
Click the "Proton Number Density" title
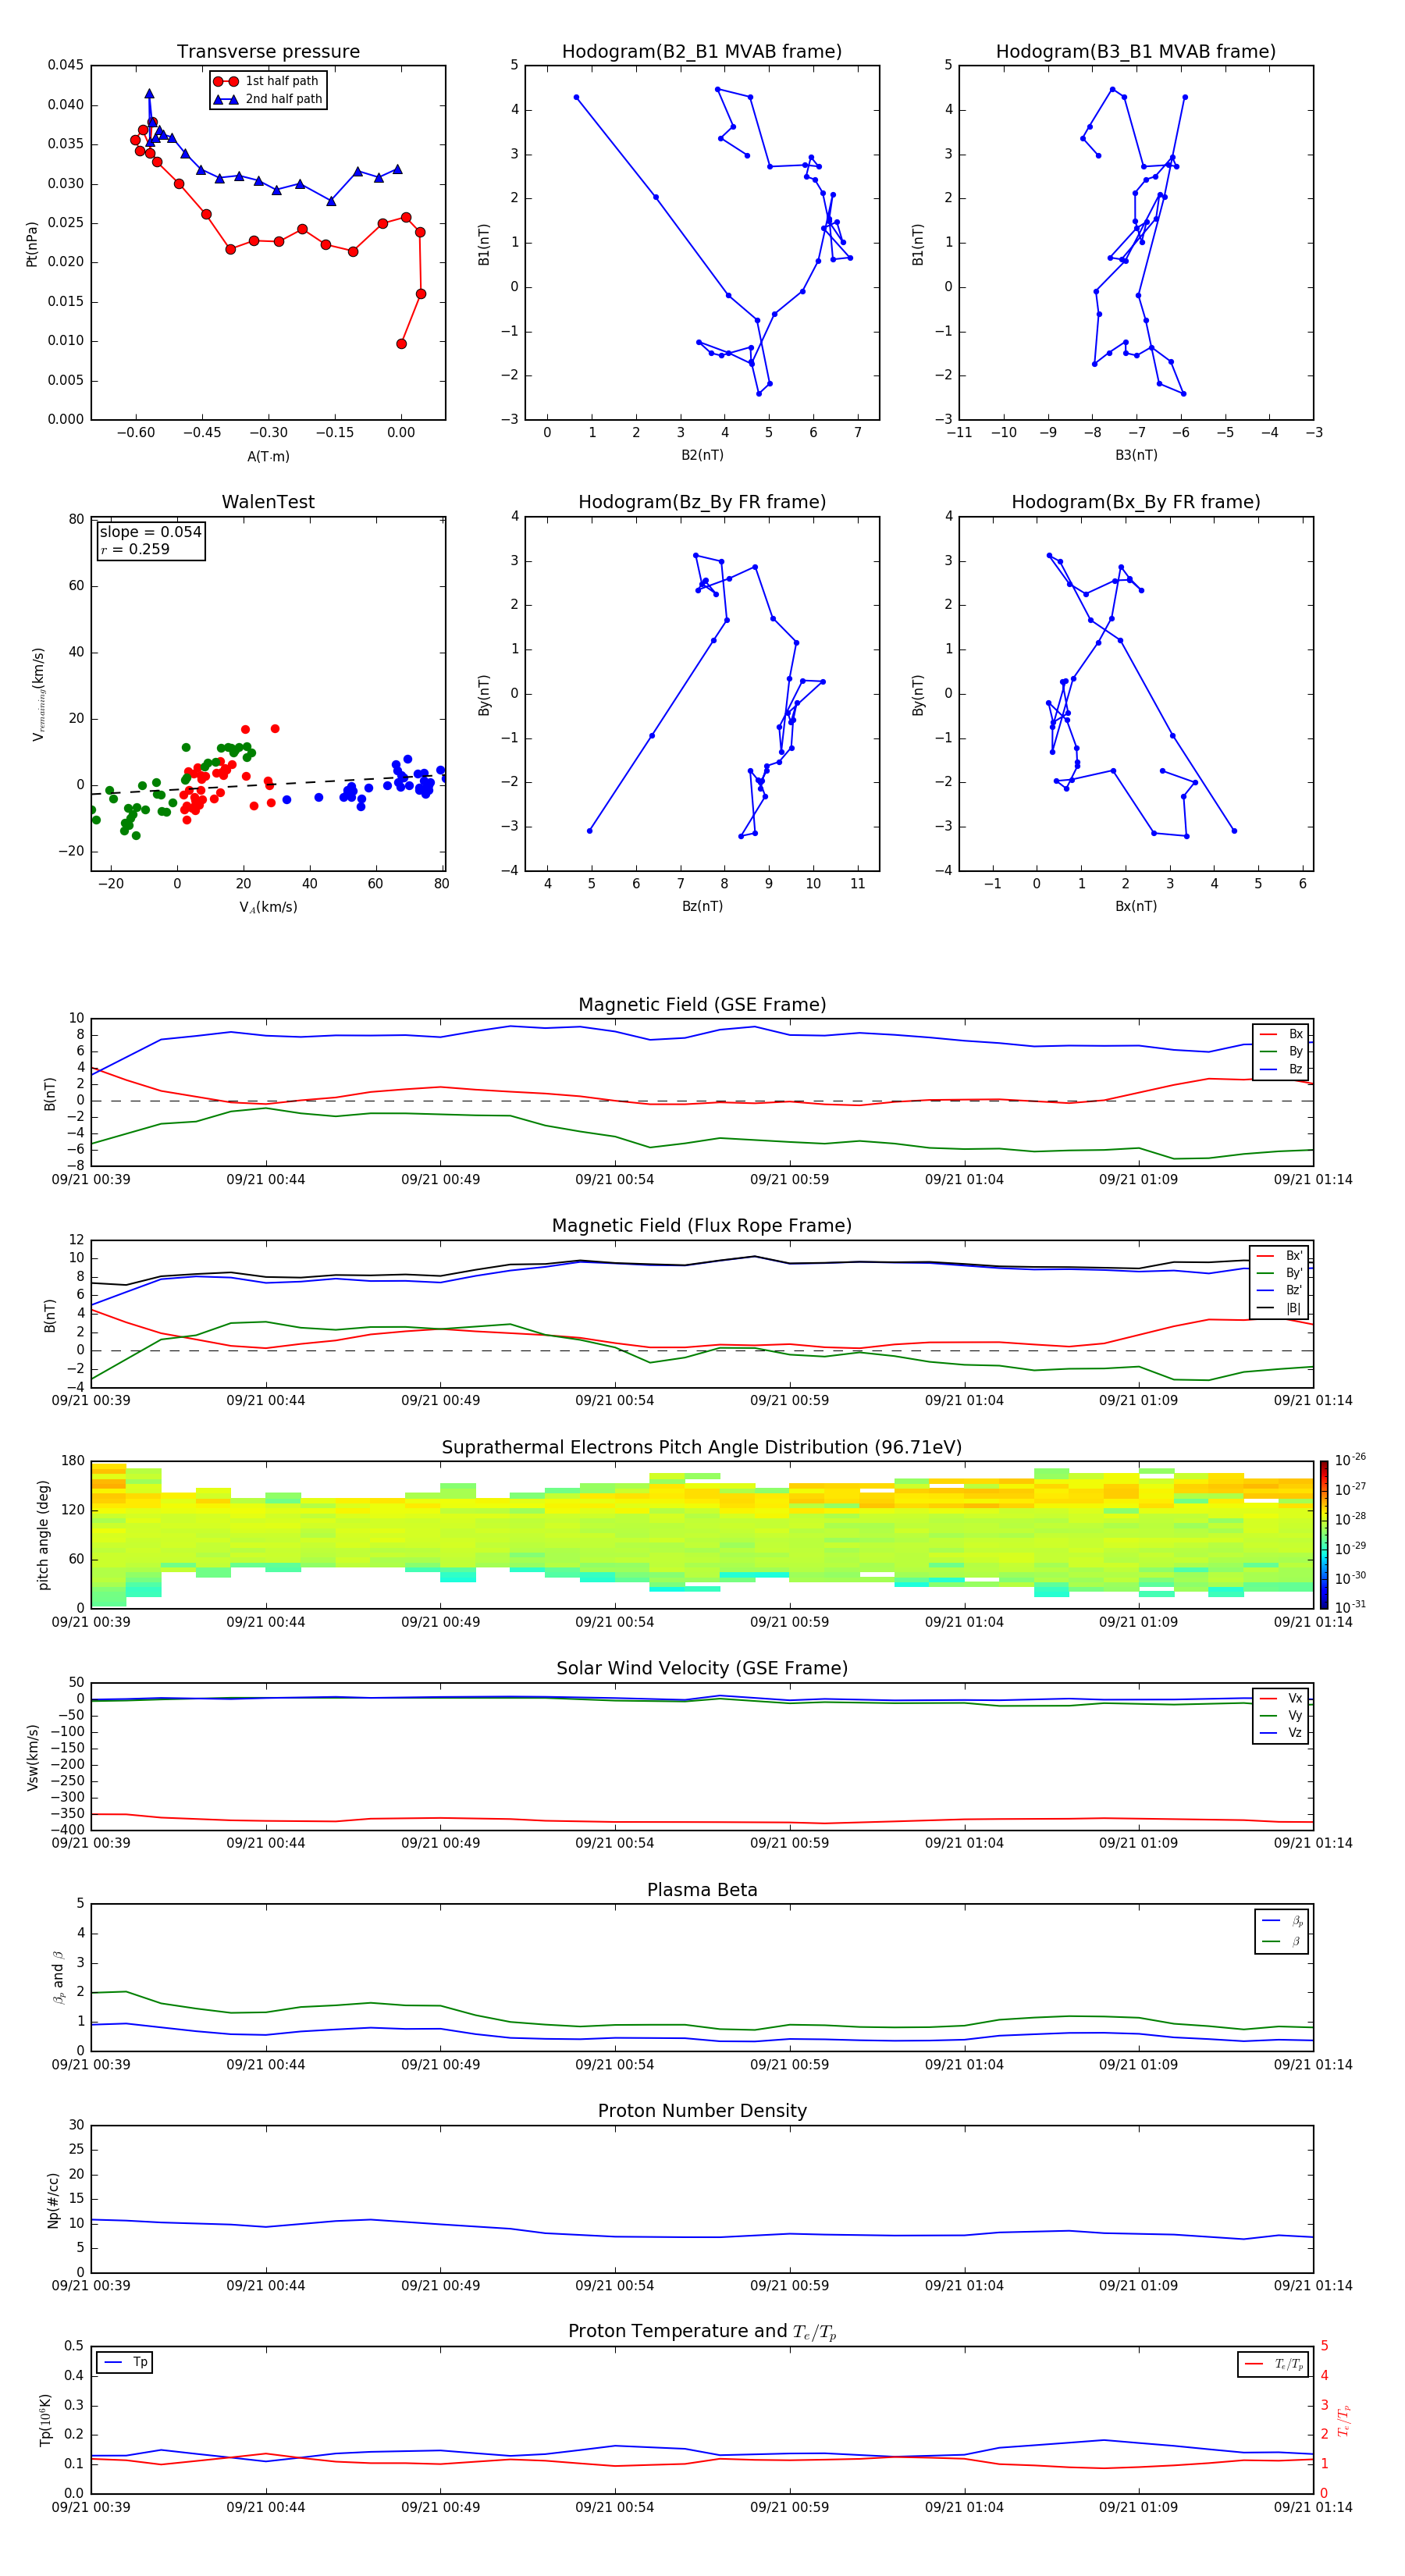point(702,2111)
